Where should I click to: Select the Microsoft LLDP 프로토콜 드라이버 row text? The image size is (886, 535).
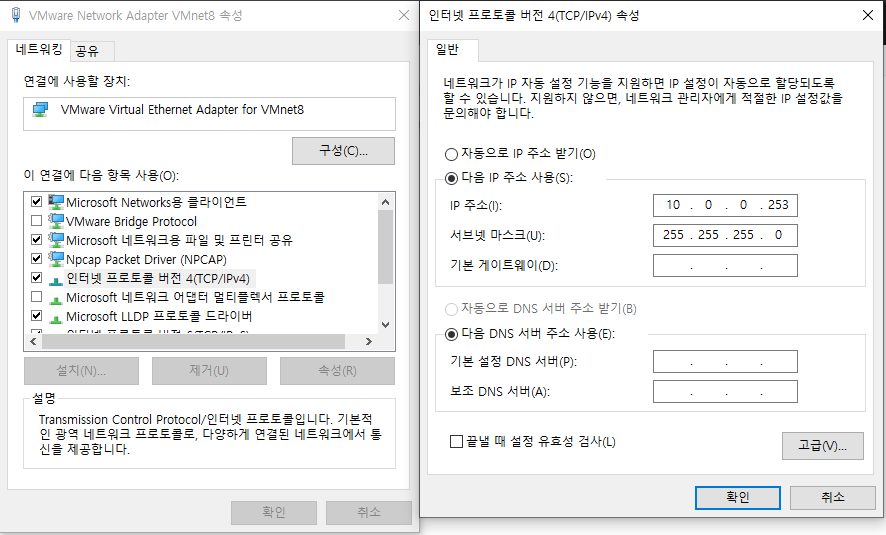click(x=159, y=316)
